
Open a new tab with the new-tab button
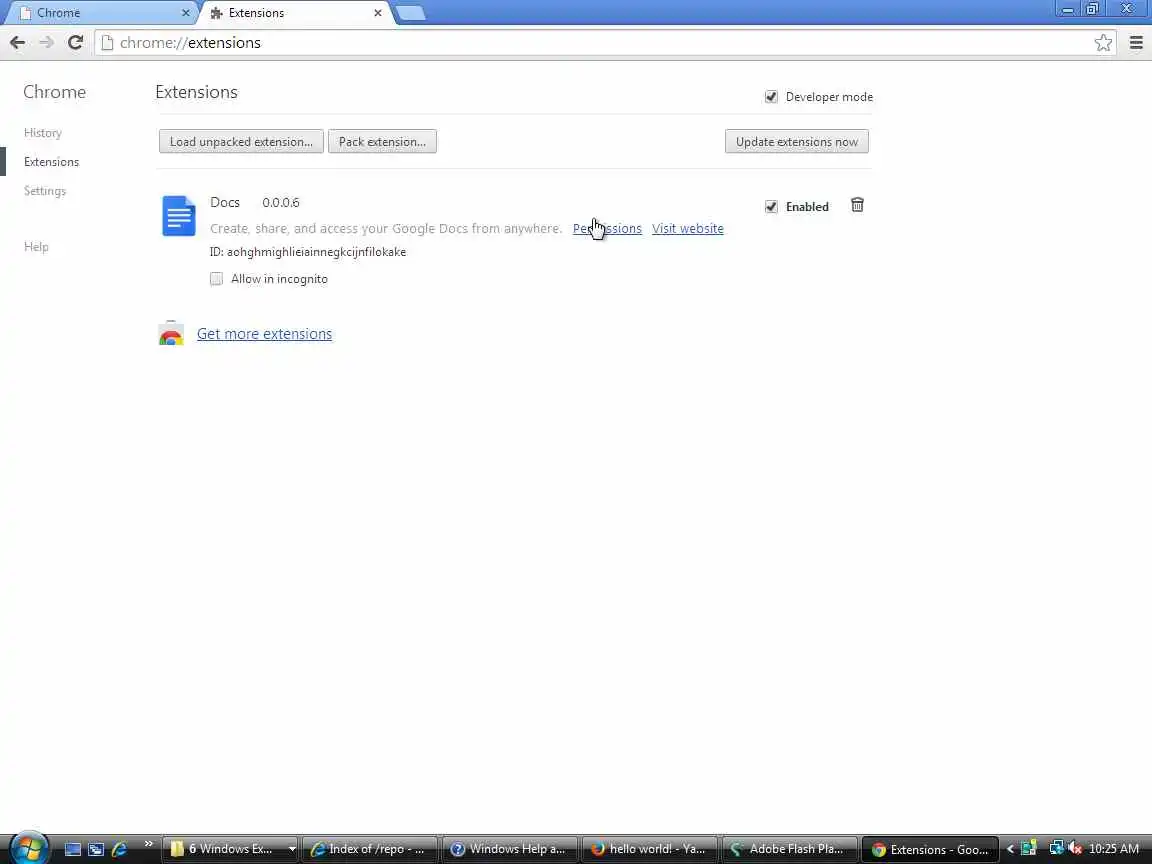411,12
